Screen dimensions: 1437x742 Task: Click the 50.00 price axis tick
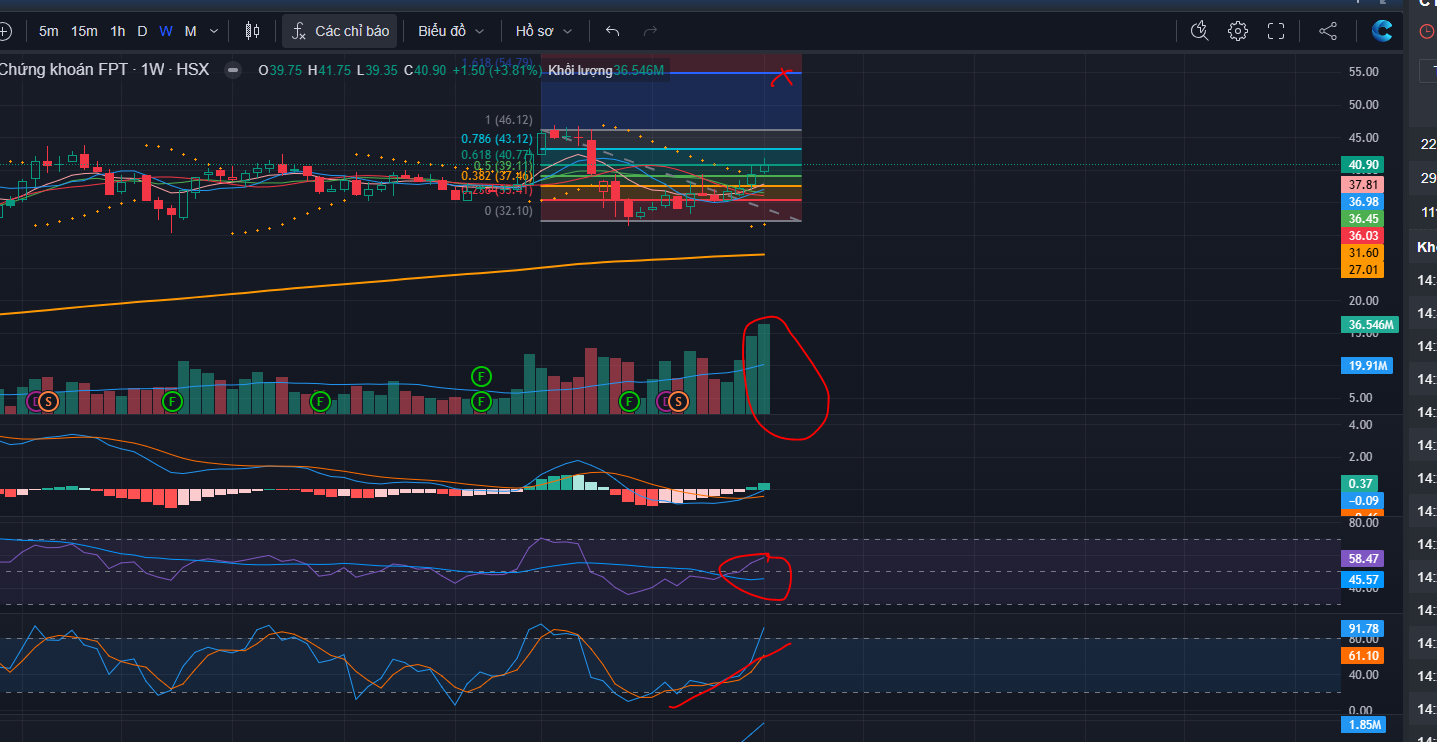pos(1364,105)
